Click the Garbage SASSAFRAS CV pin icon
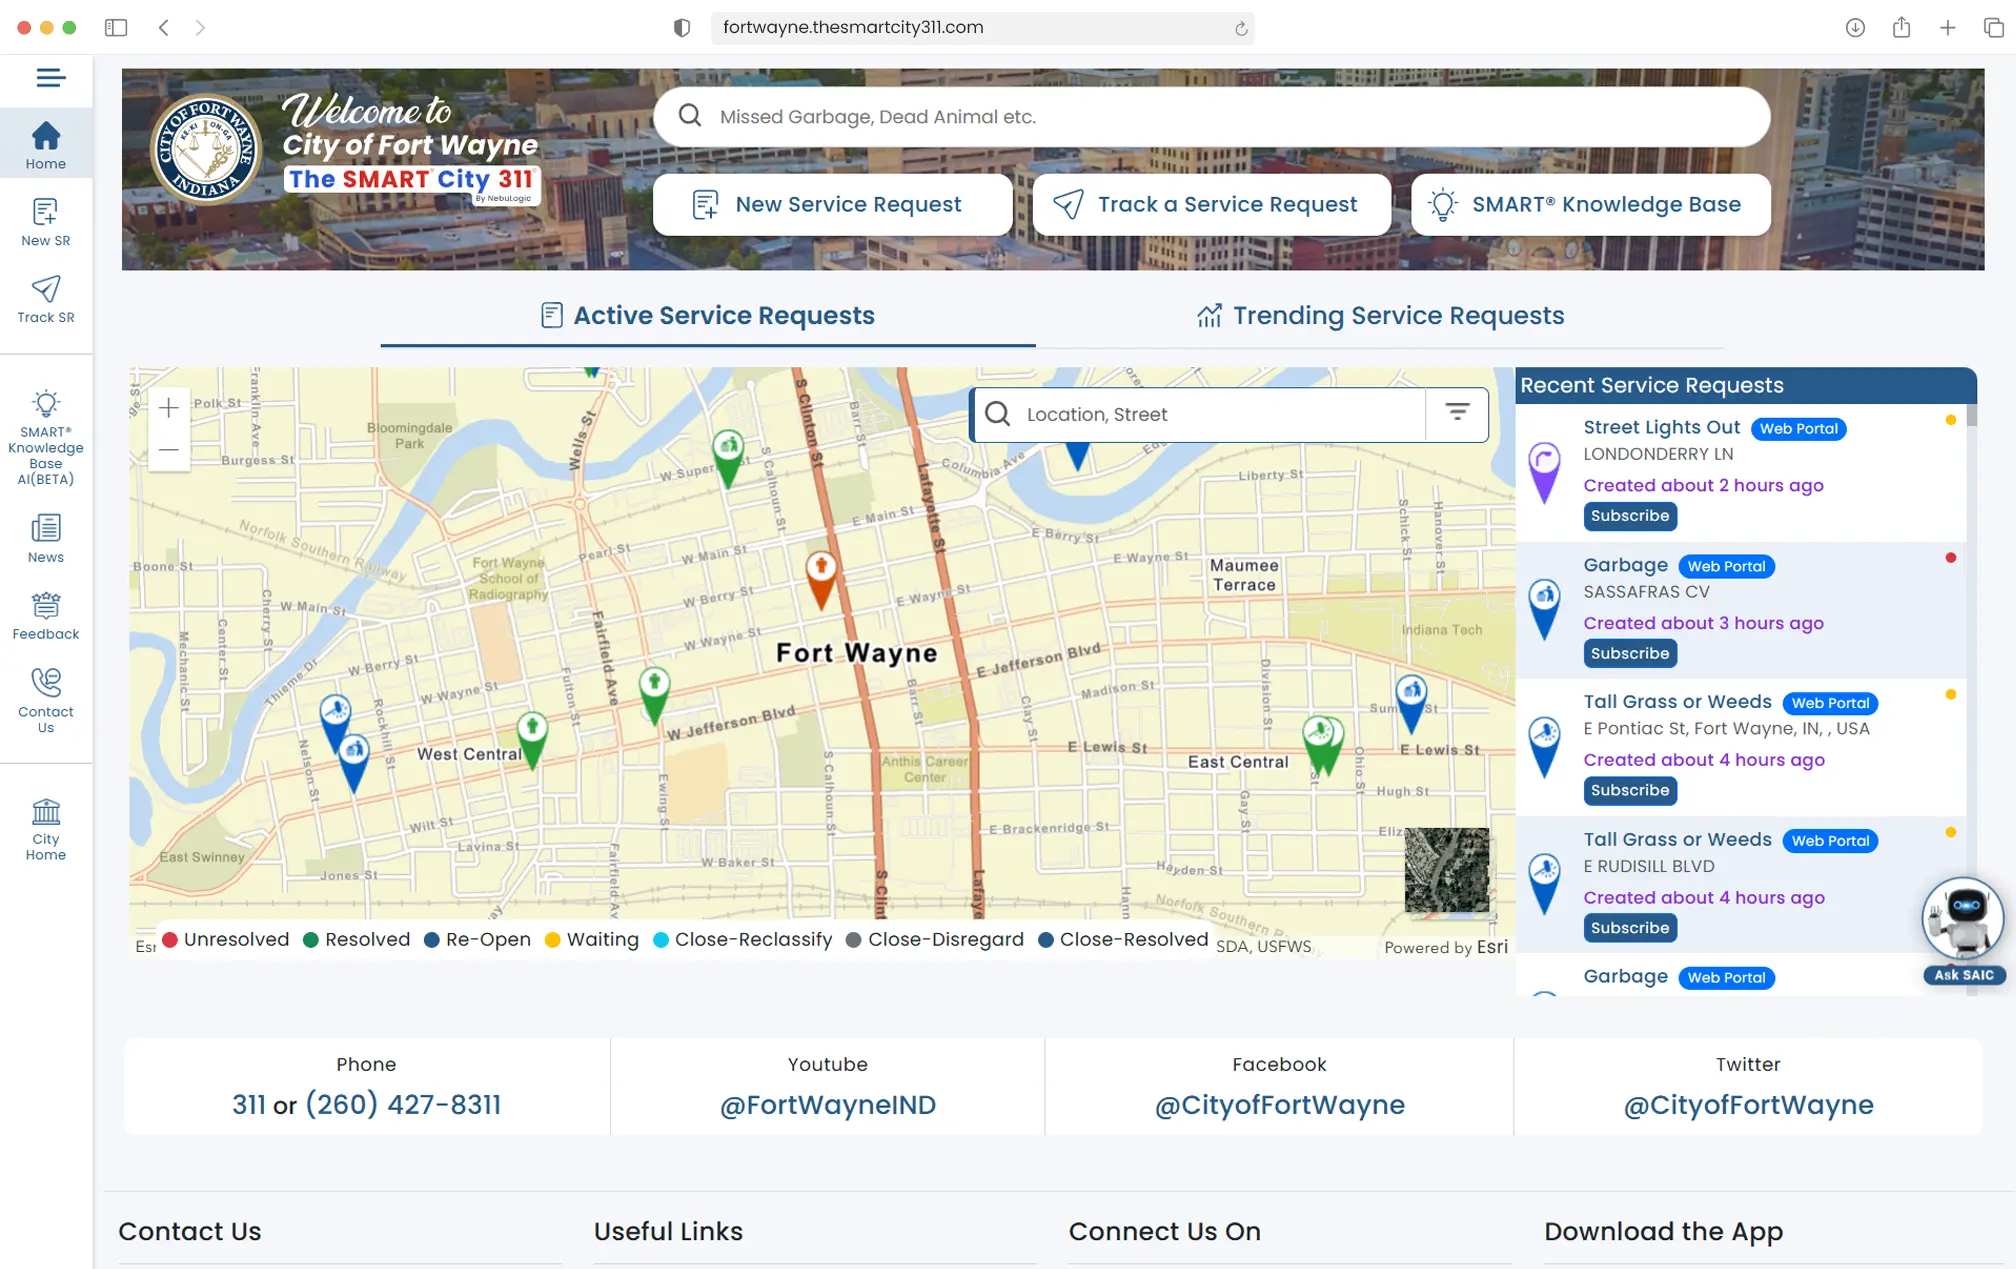This screenshot has height=1269, width=2016. (x=1544, y=609)
